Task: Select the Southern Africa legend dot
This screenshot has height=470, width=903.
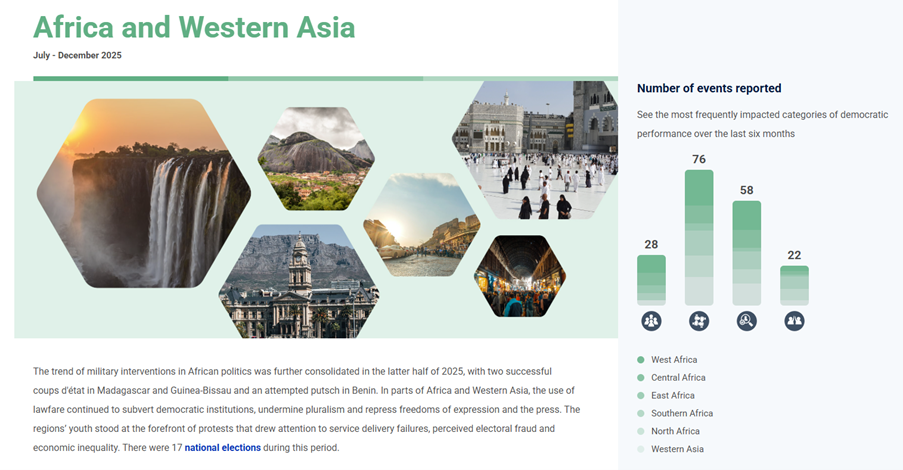Action: [x=641, y=414]
